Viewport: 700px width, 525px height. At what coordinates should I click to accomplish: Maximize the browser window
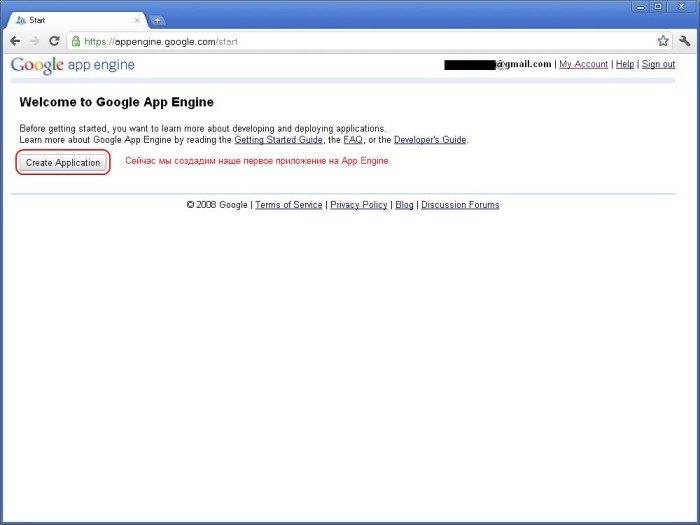point(658,7)
